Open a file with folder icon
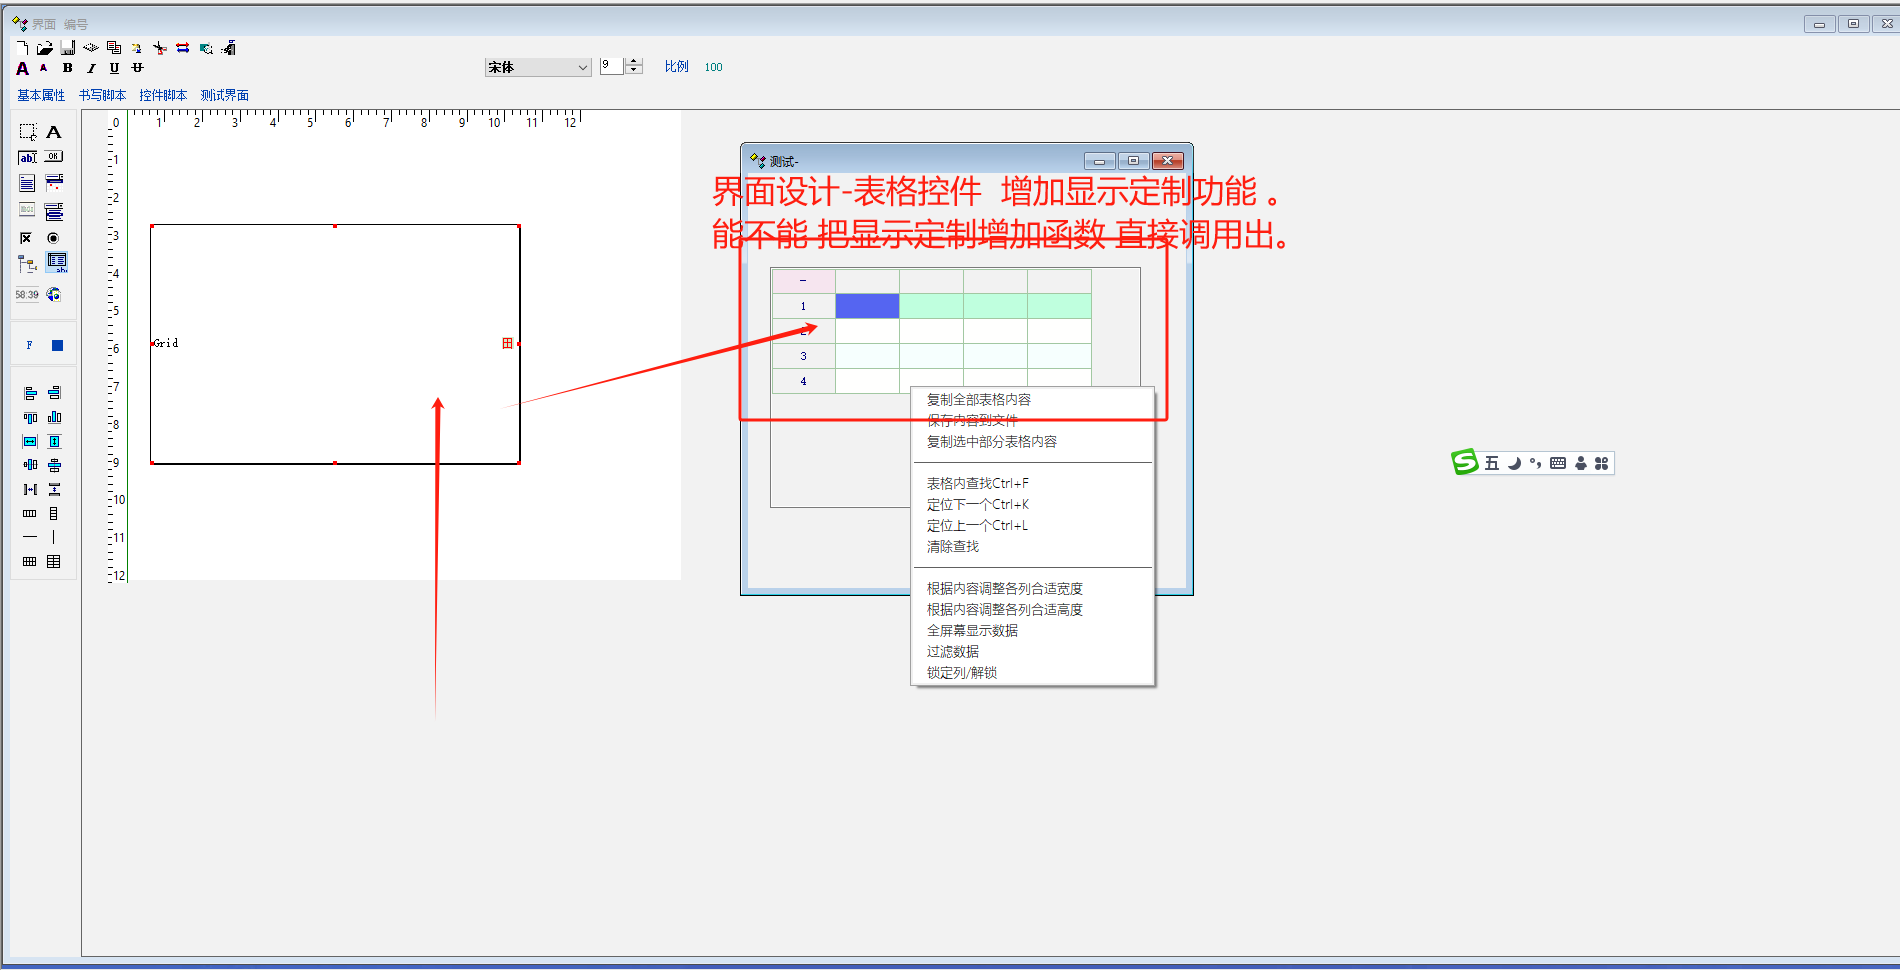Image resolution: width=1900 pixels, height=971 pixels. (x=45, y=48)
